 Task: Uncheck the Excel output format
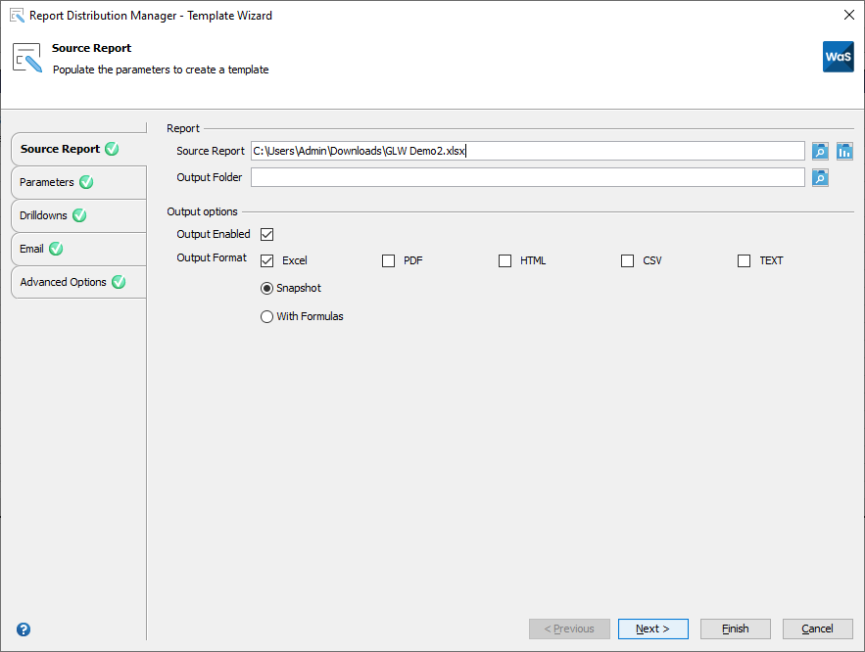tap(266, 260)
